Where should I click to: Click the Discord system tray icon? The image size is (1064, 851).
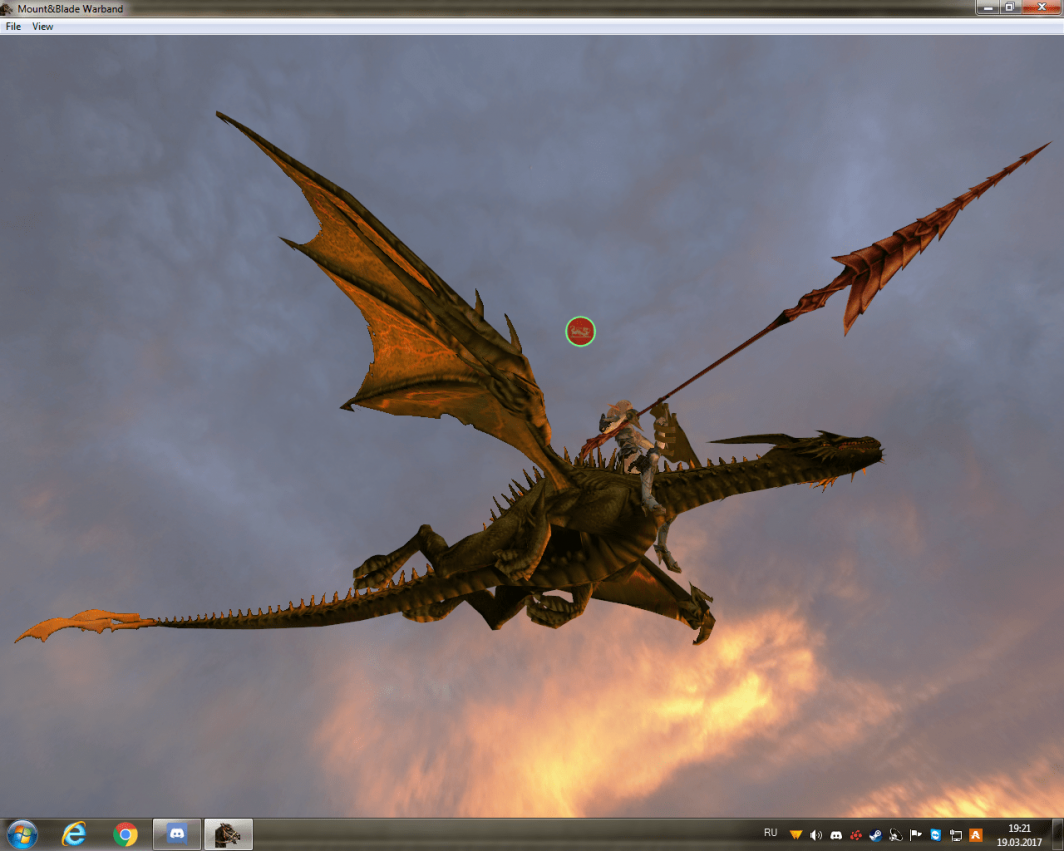(836, 834)
